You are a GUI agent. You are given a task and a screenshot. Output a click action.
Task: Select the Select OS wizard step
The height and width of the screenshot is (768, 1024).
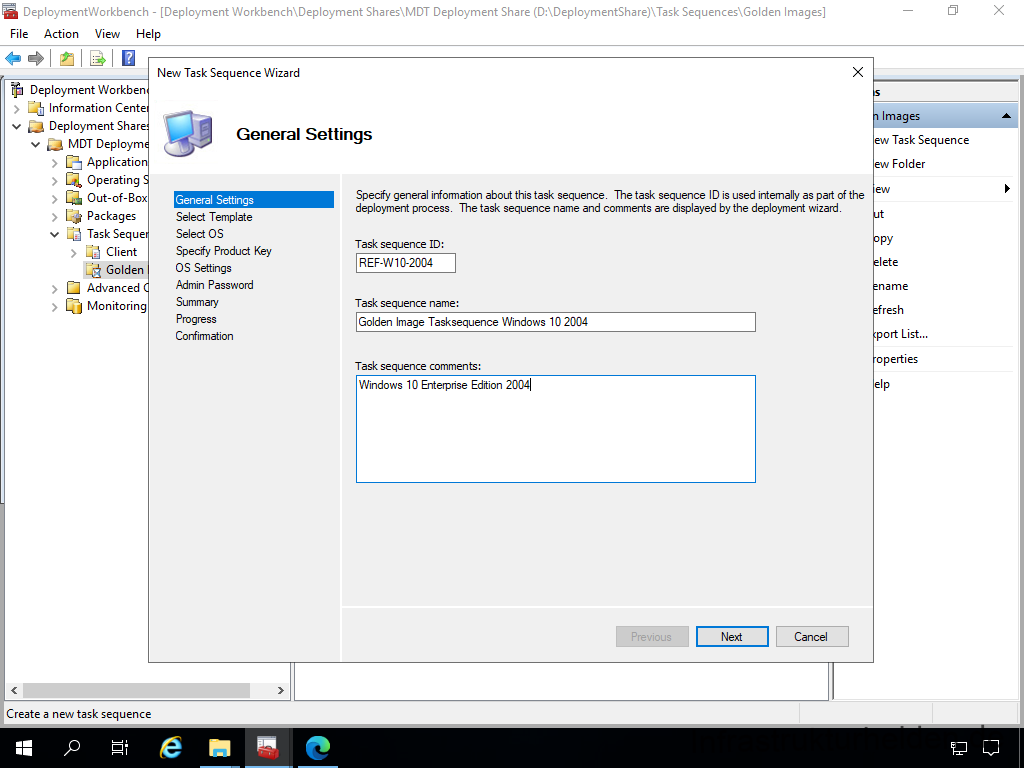point(200,234)
